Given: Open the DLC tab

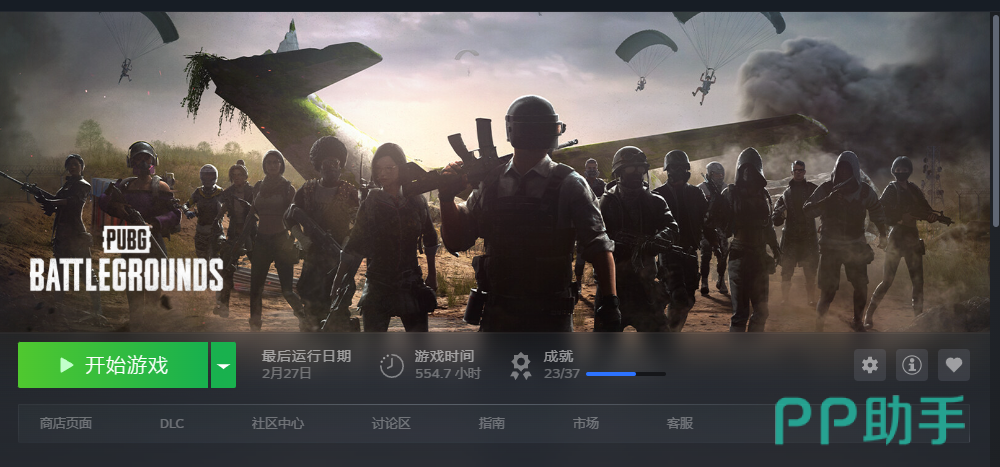Looking at the screenshot, I should pyautogui.click(x=172, y=424).
